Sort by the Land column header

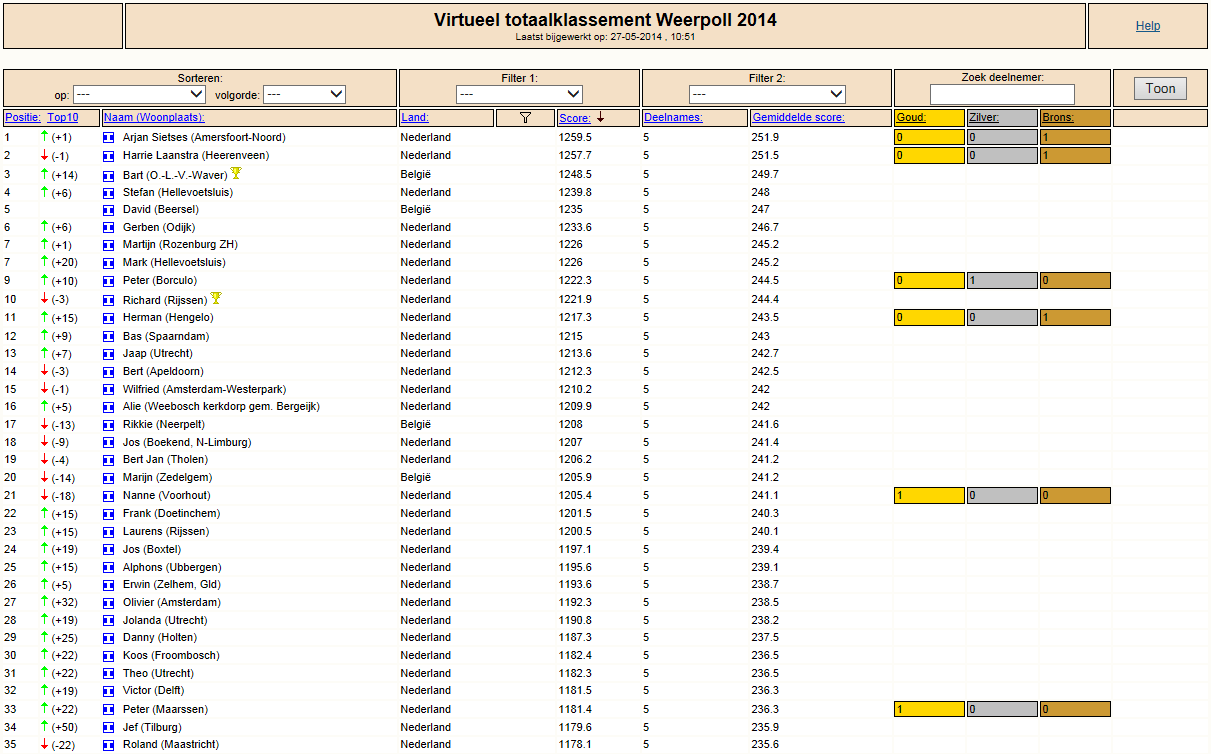[x=415, y=118]
